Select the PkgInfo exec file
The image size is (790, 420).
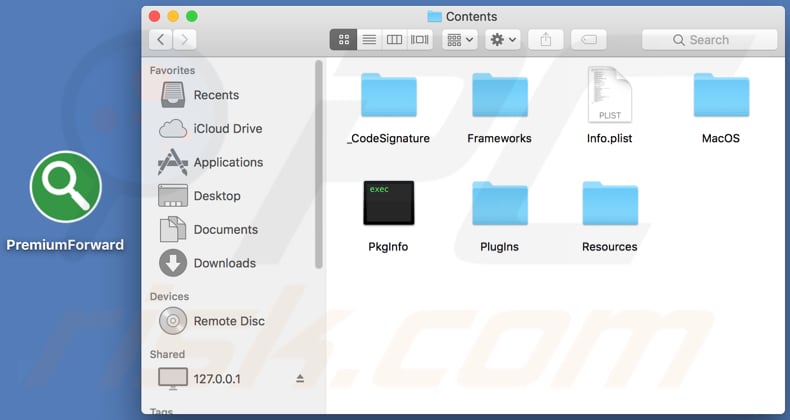tap(388, 202)
